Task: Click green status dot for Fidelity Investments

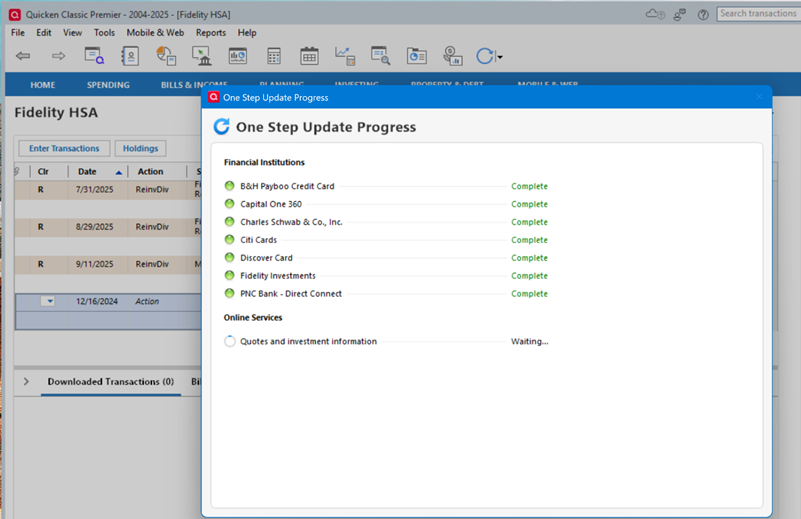Action: pos(230,275)
